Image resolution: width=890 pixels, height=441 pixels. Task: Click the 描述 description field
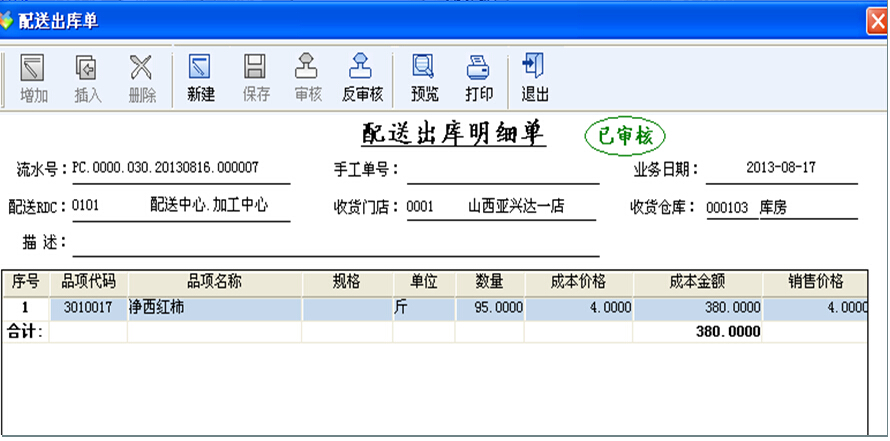point(335,243)
